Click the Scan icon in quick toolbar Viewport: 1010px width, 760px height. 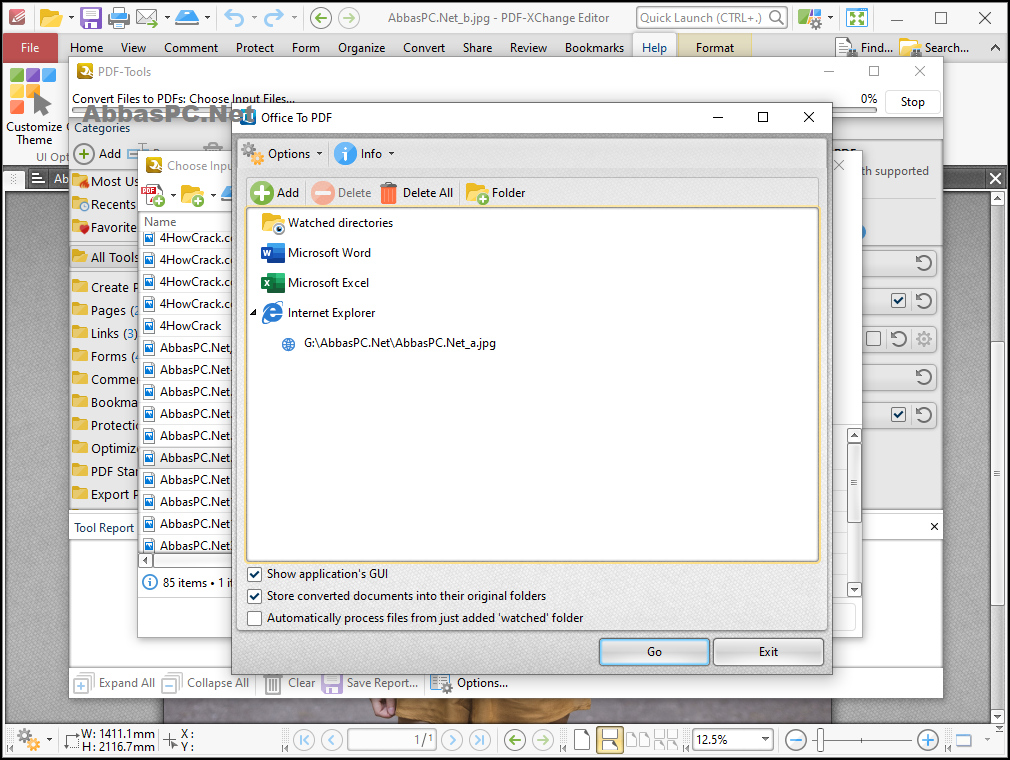[187, 17]
